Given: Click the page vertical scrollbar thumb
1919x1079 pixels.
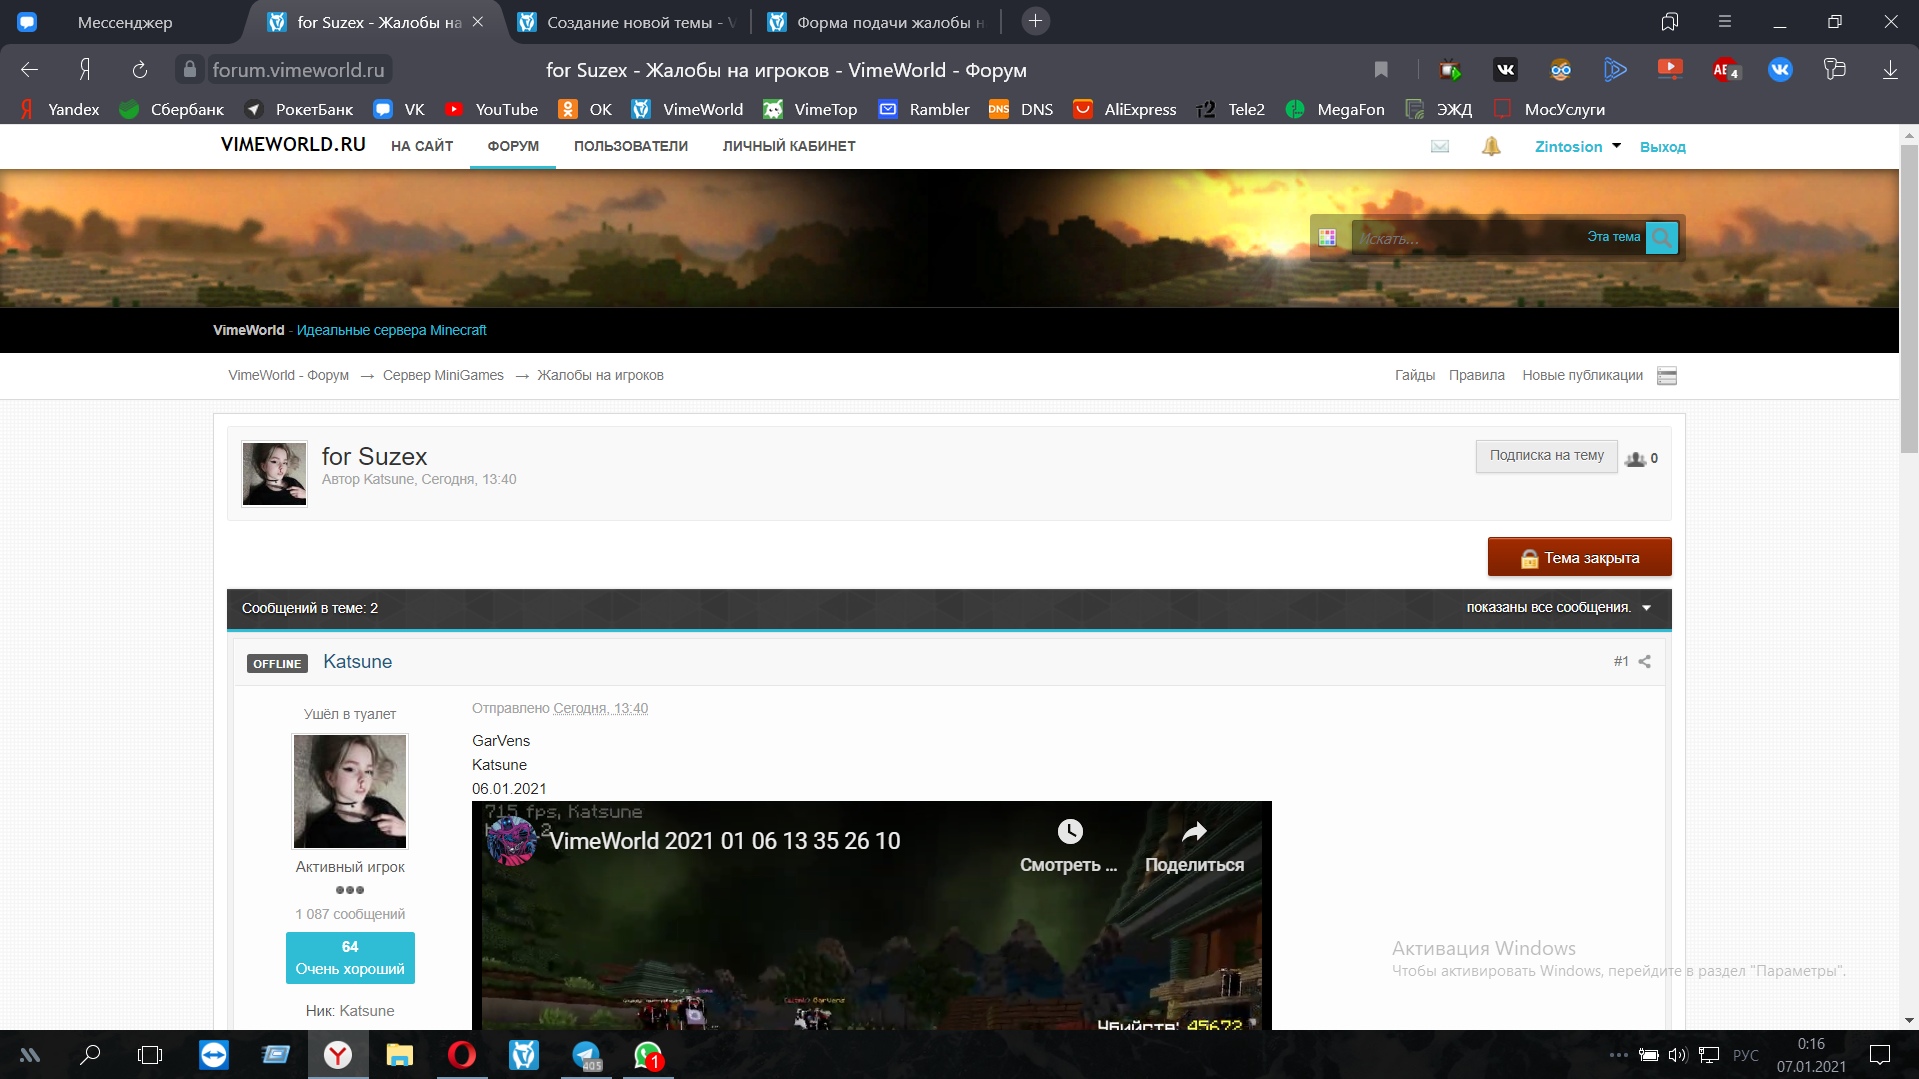Looking at the screenshot, I should click(x=1909, y=299).
